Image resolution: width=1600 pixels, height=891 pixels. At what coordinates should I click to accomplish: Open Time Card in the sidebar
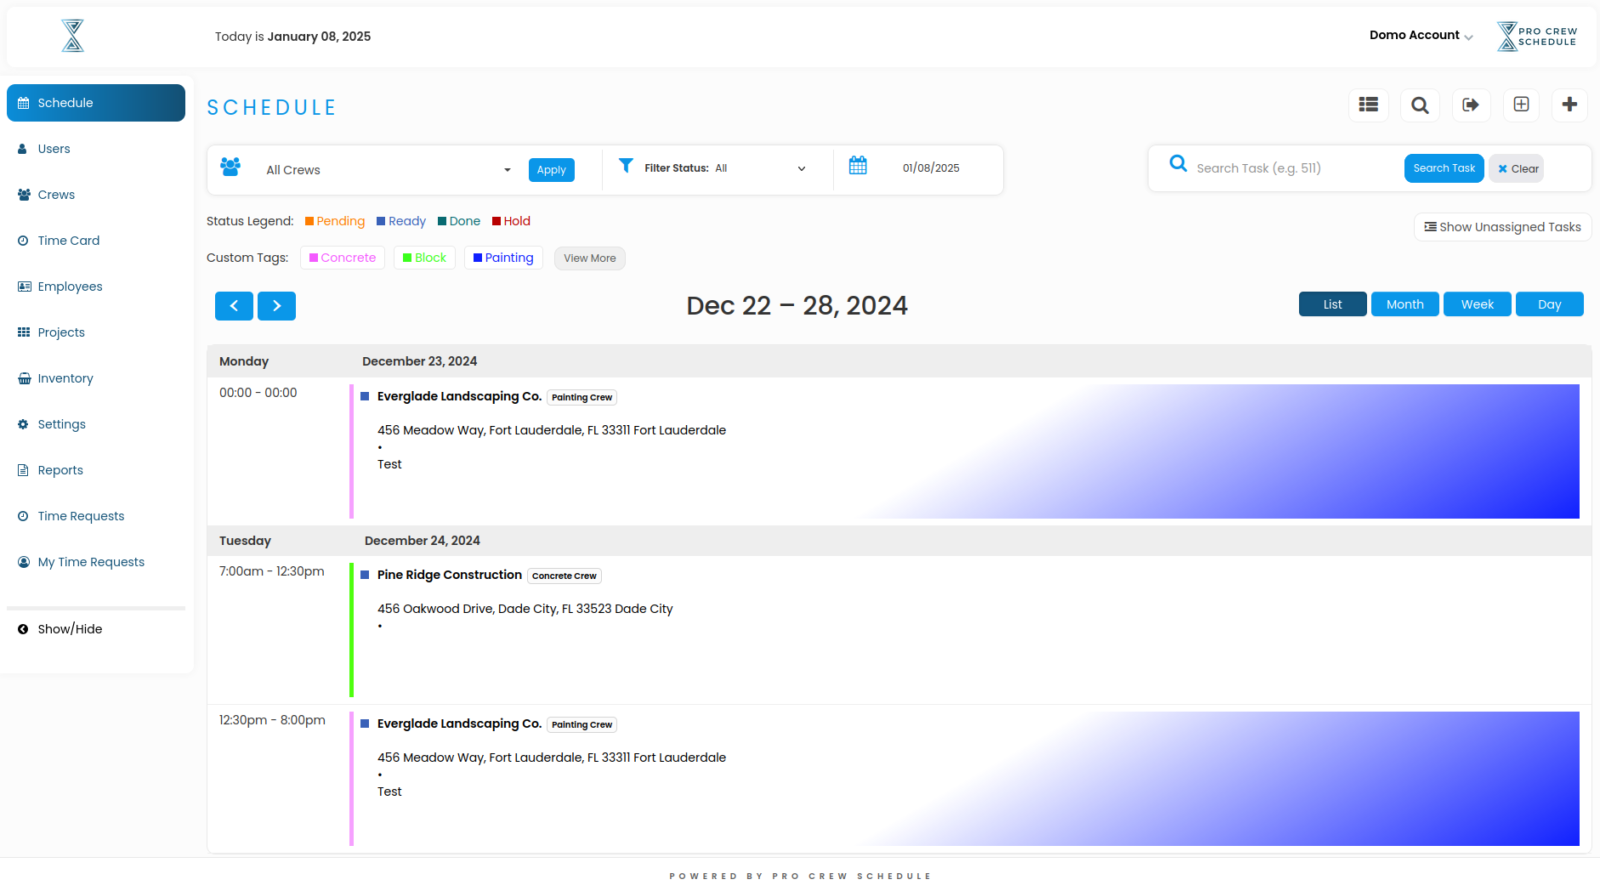pos(68,241)
